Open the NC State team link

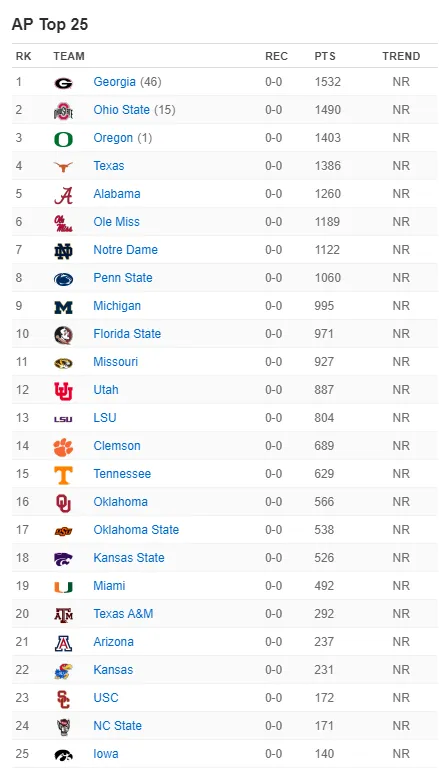click(117, 726)
